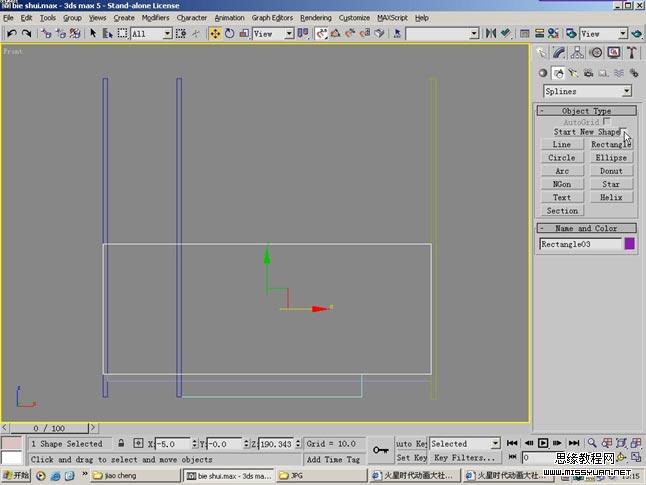Screen dimensions: 646x485
Task: Switch to the Display command panel
Action: tap(614, 53)
